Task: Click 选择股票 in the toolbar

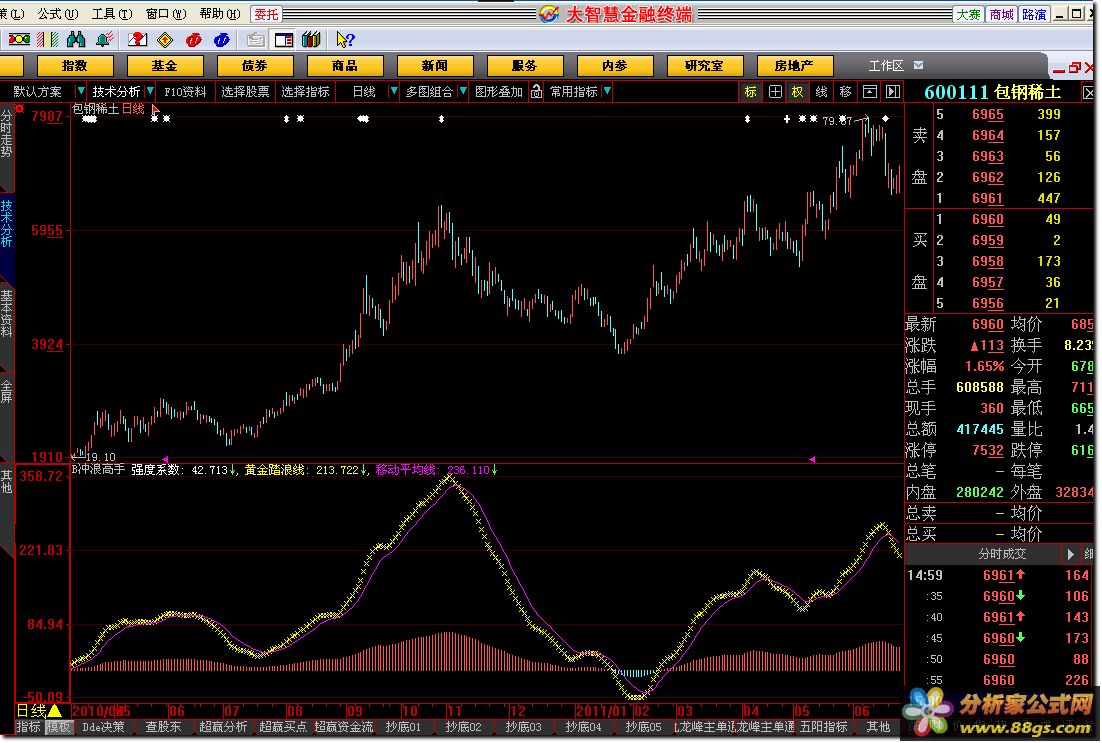Action: (x=245, y=91)
